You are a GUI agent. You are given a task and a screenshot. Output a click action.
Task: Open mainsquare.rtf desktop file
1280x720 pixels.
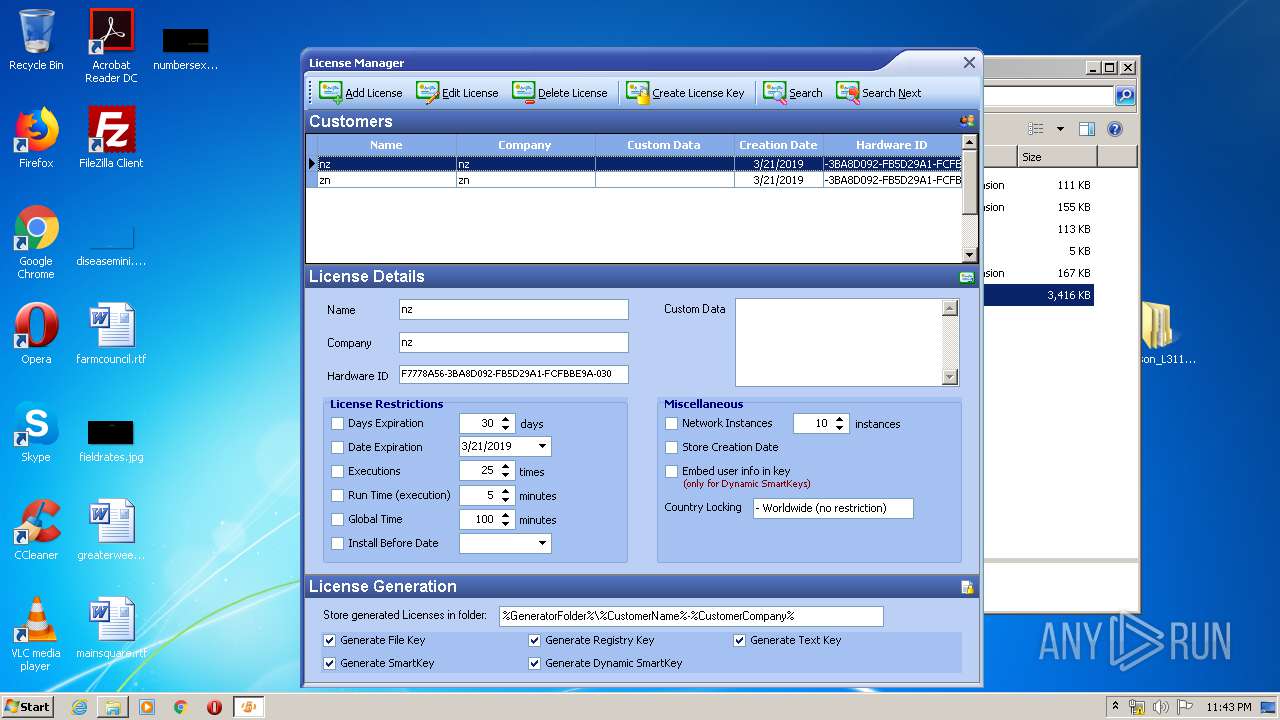[x=111, y=628]
